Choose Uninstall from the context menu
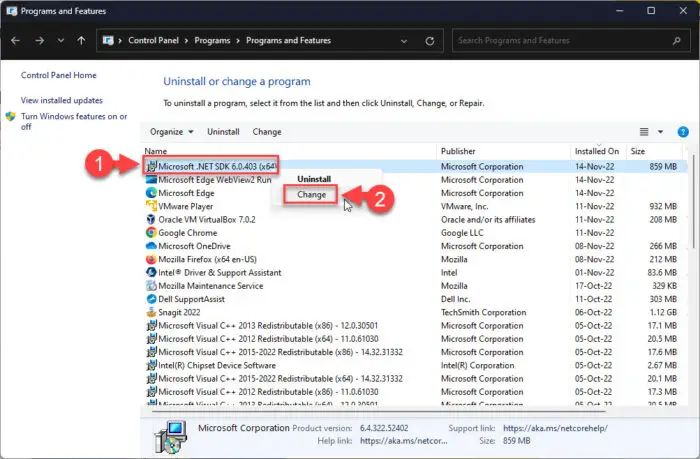Screen dimensions: 700x459 pos(314,179)
